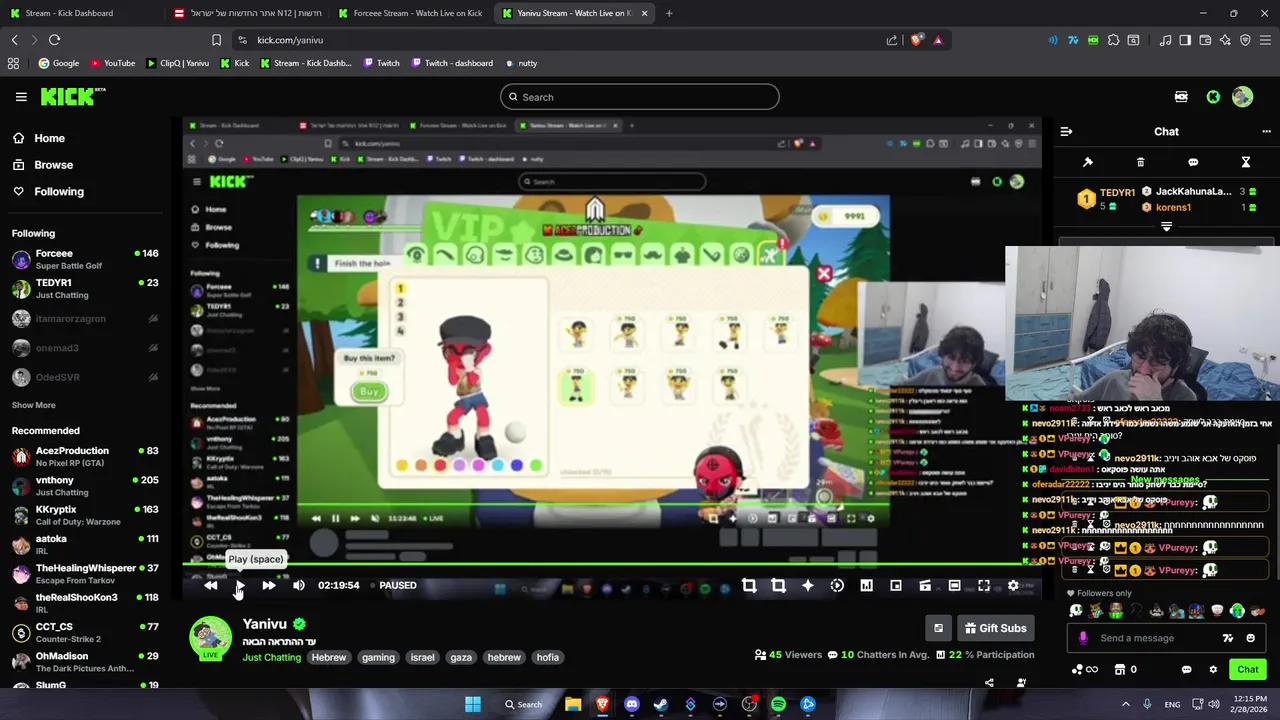Toggle theater mode in the player
The height and width of the screenshot is (720, 1280).
pyautogui.click(x=954, y=586)
